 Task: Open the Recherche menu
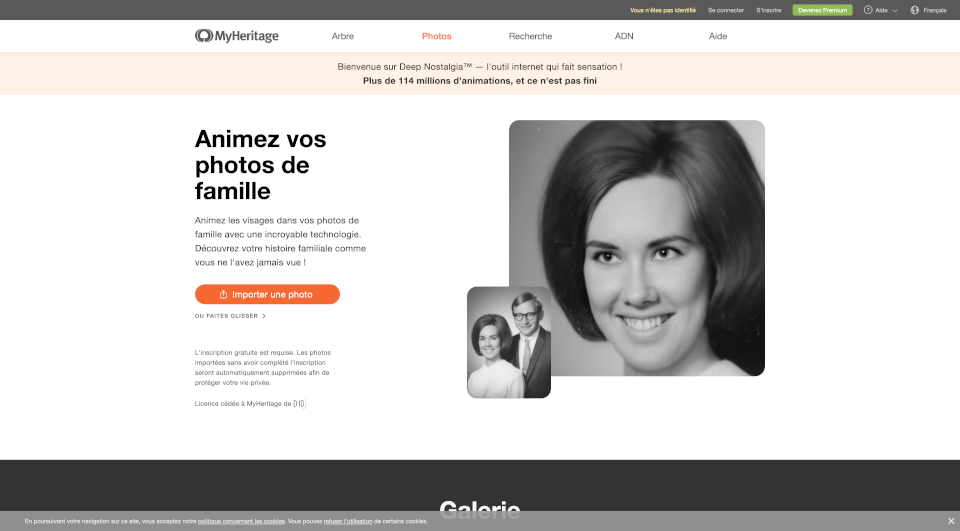point(530,36)
